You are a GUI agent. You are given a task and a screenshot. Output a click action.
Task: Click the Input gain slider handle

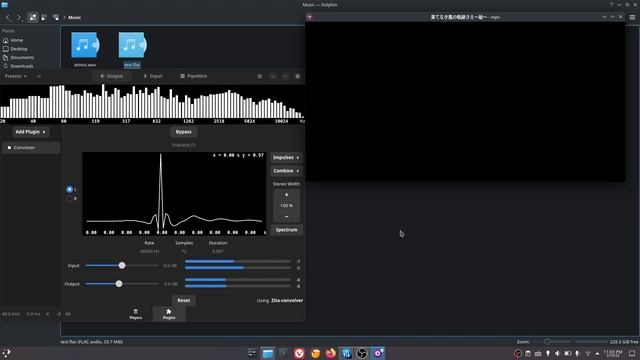point(122,266)
